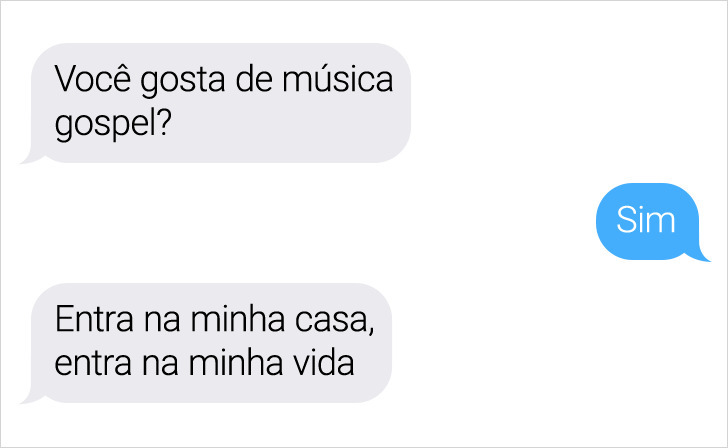Click the word "gospel?" in first message
Image resolution: width=728 pixels, height=448 pixels.
tap(113, 123)
